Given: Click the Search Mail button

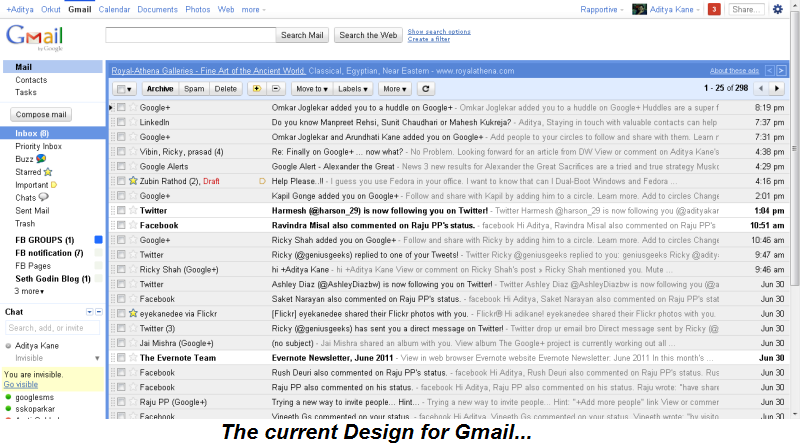Looking at the screenshot, I should click(x=302, y=35).
